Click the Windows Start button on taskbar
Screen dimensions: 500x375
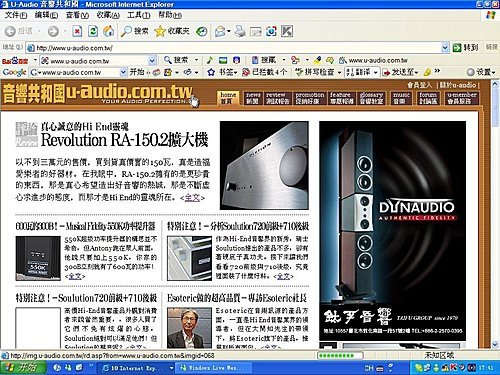(23, 368)
